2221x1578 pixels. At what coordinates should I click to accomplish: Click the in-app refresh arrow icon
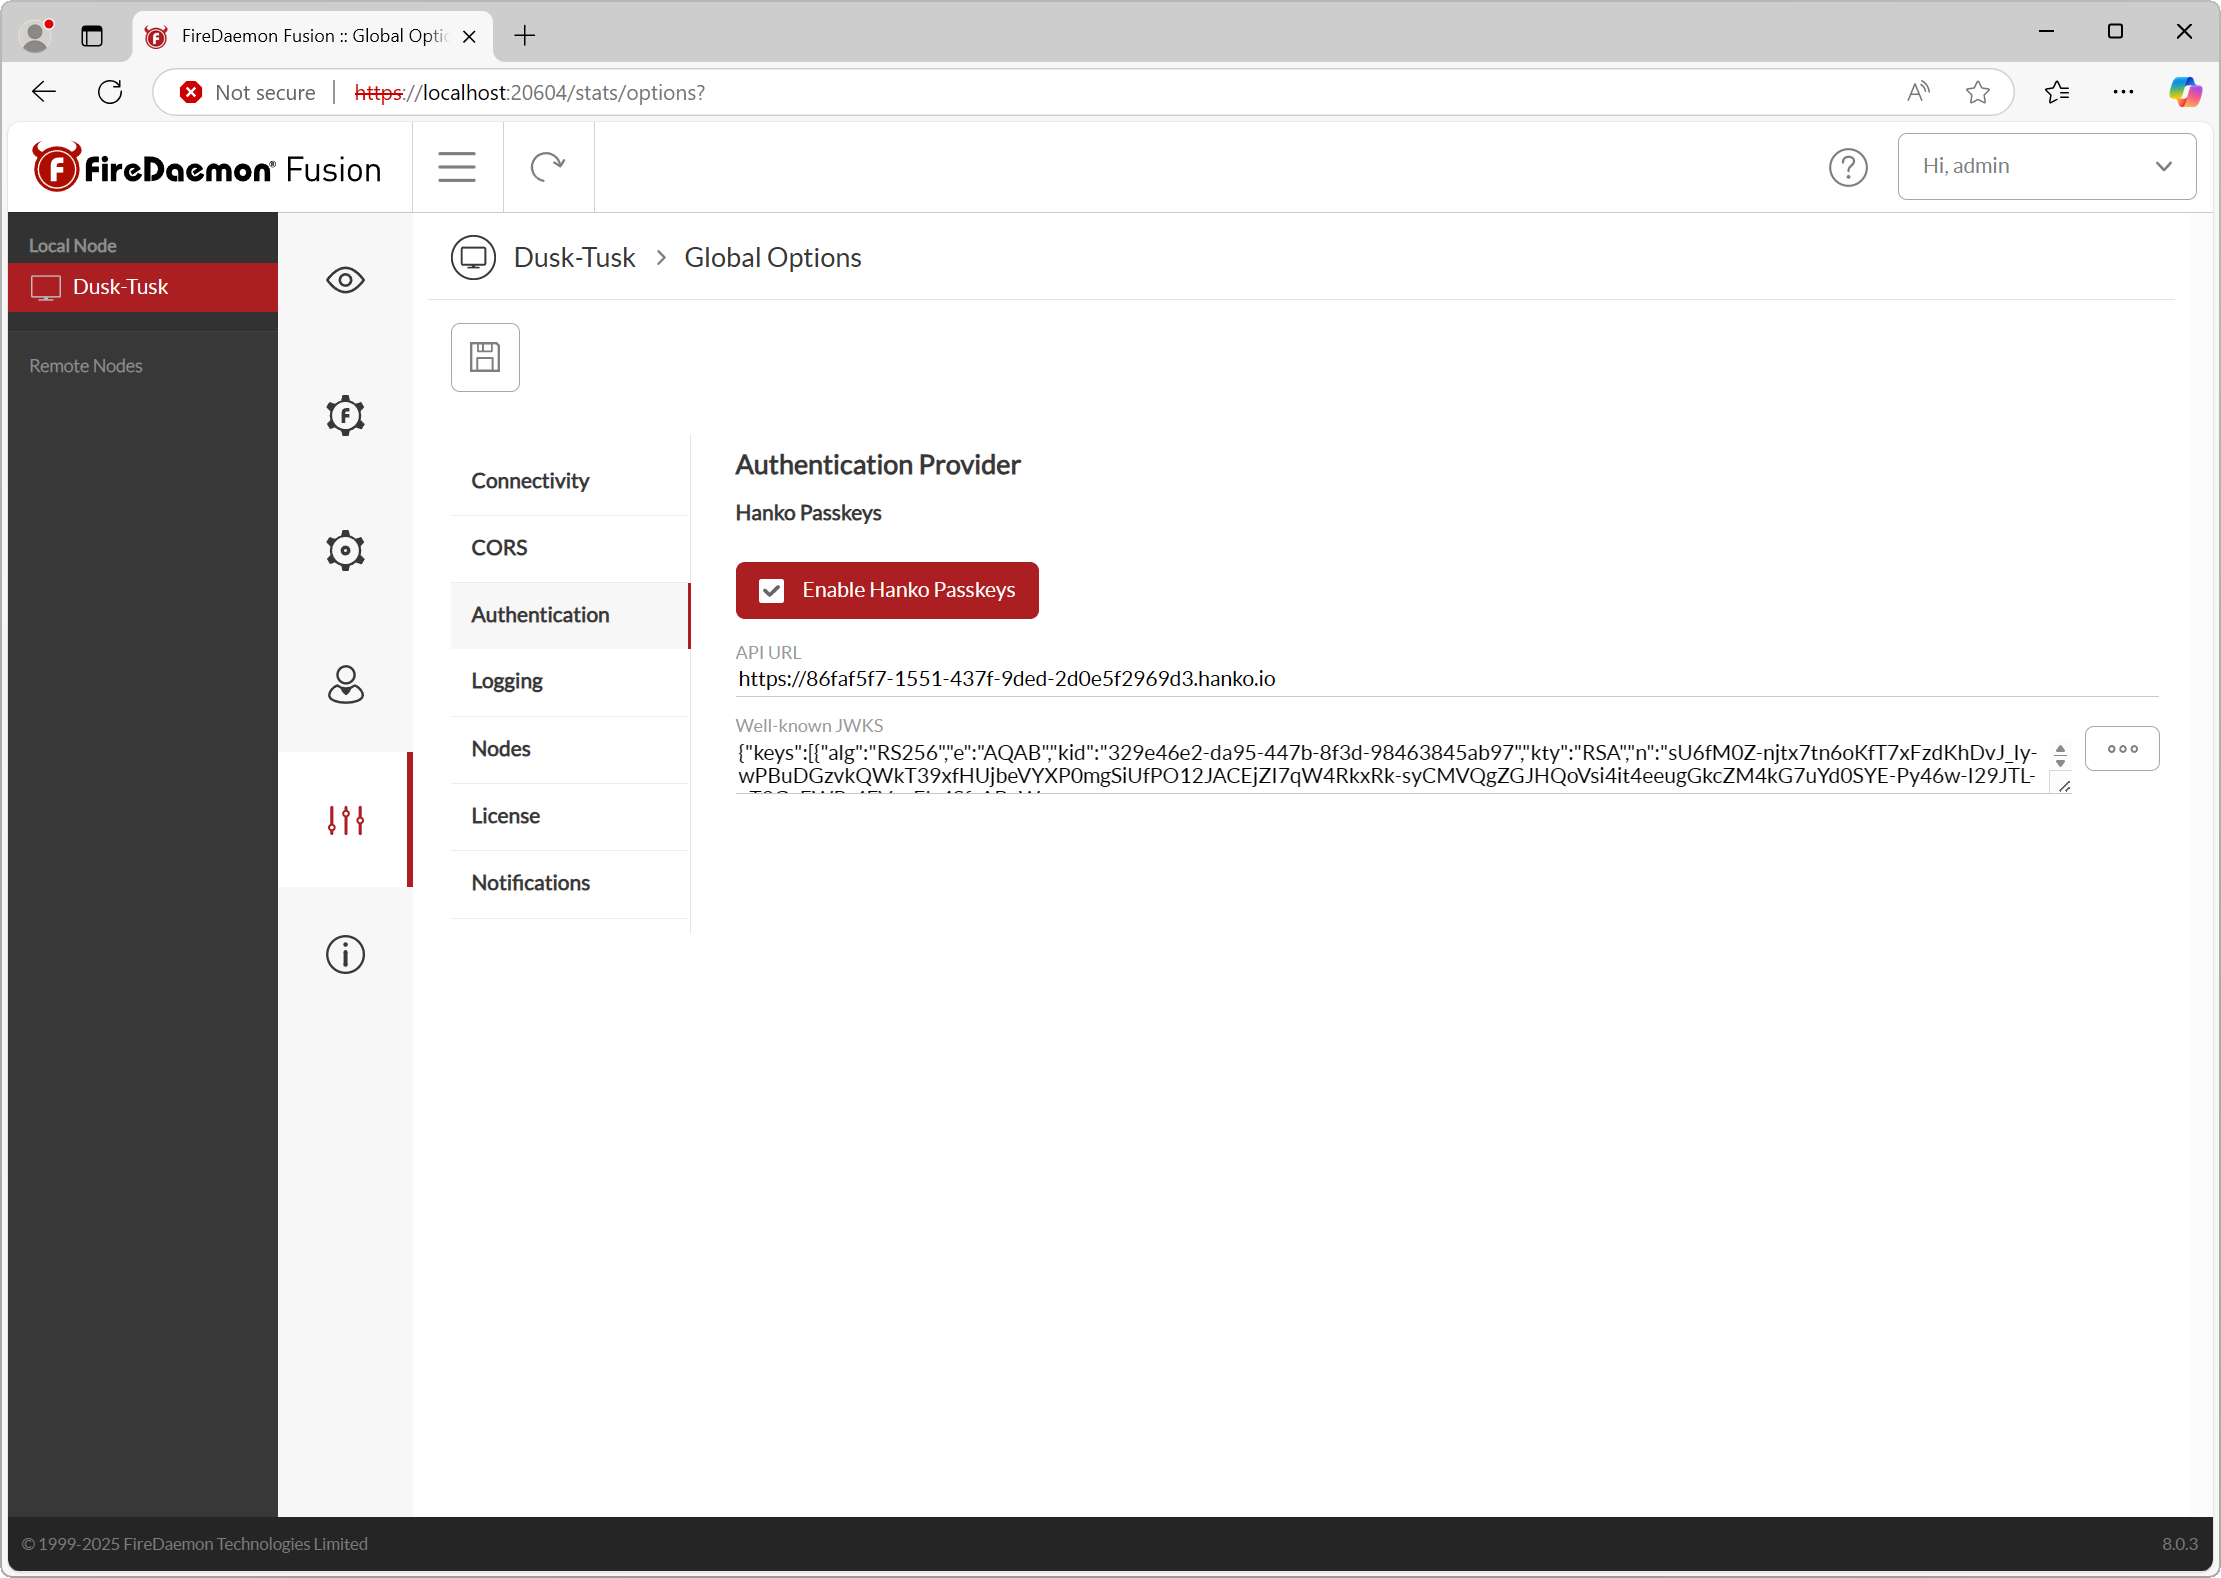click(x=548, y=167)
